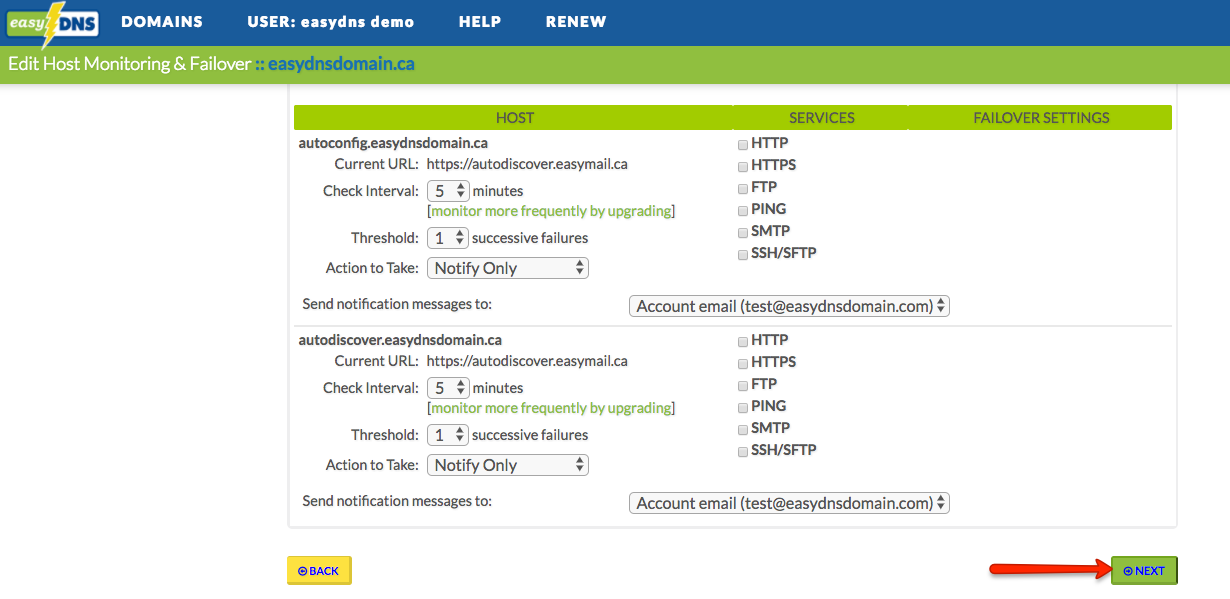This screenshot has width=1230, height=599.
Task: Open Check Interval dropdown for autoconfig host
Action: [448, 190]
